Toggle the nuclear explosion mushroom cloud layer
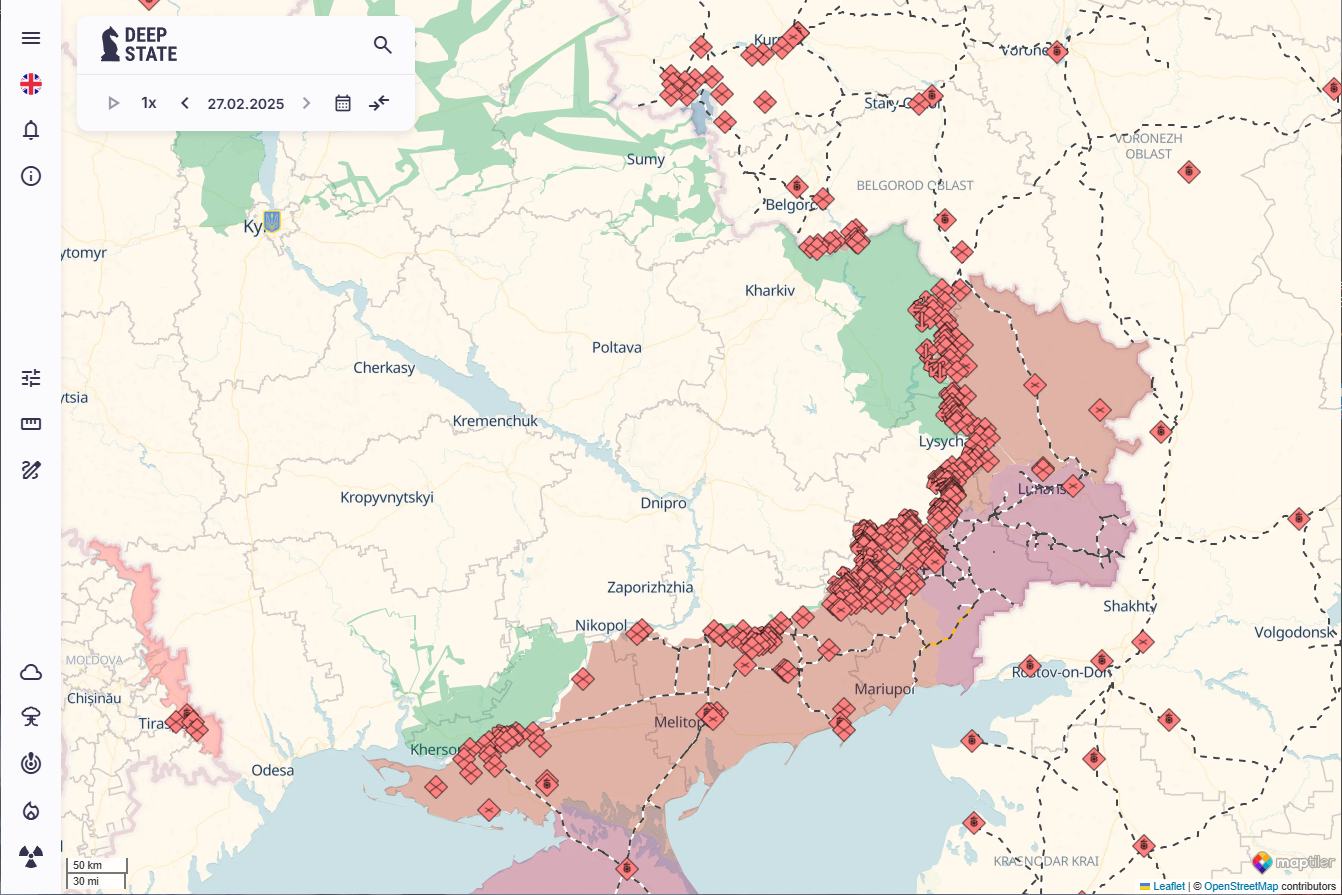The image size is (1342, 895). tap(31, 717)
